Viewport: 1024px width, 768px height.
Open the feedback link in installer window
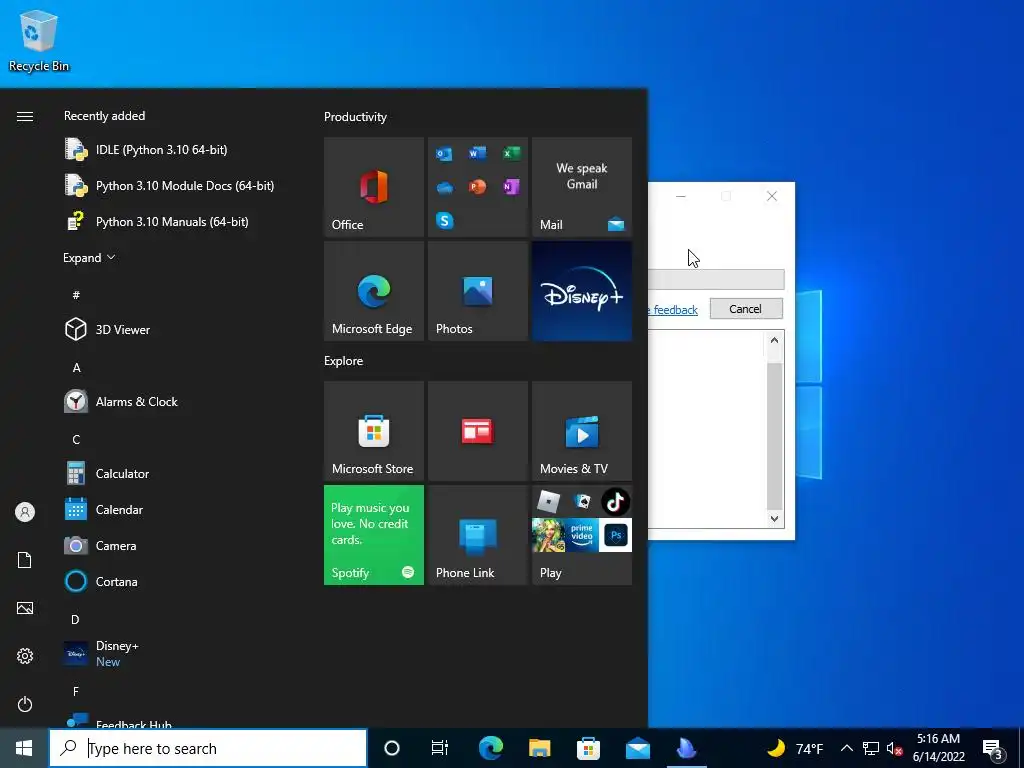675,310
